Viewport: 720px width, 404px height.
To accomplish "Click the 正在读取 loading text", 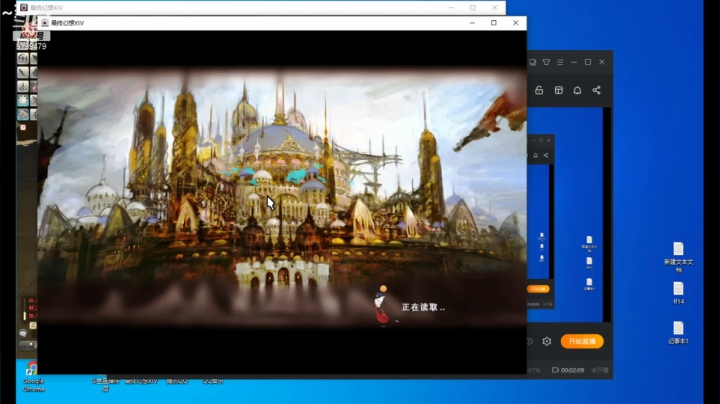I will (423, 307).
